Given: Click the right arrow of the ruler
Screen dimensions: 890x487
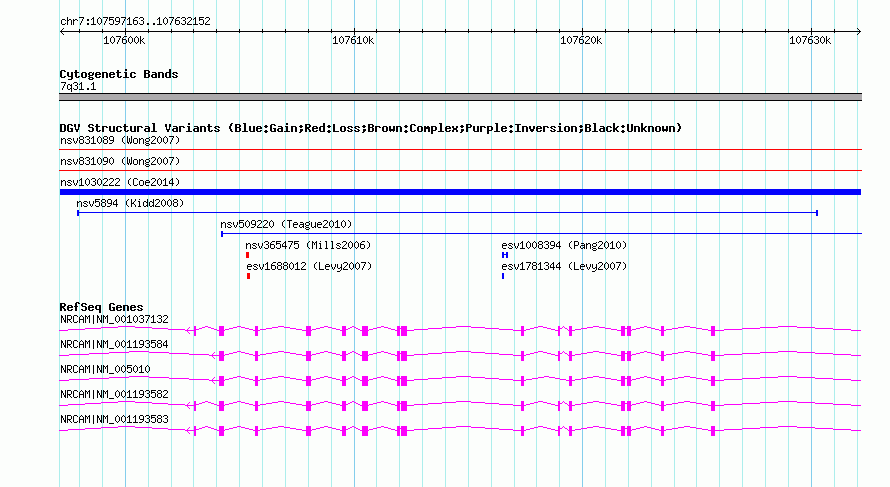Looking at the screenshot, I should [859, 31].
